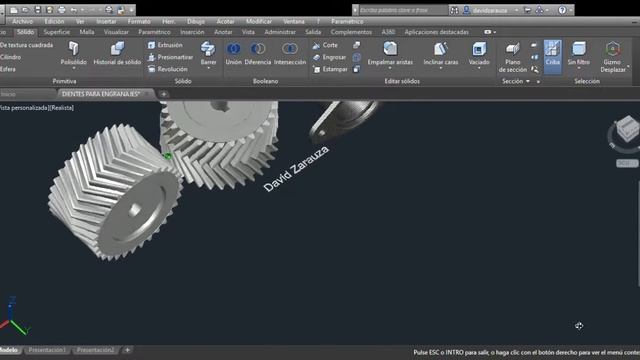Use the Engrosar thicken tool
Viewport: 640px width, 360px height.
[329, 57]
